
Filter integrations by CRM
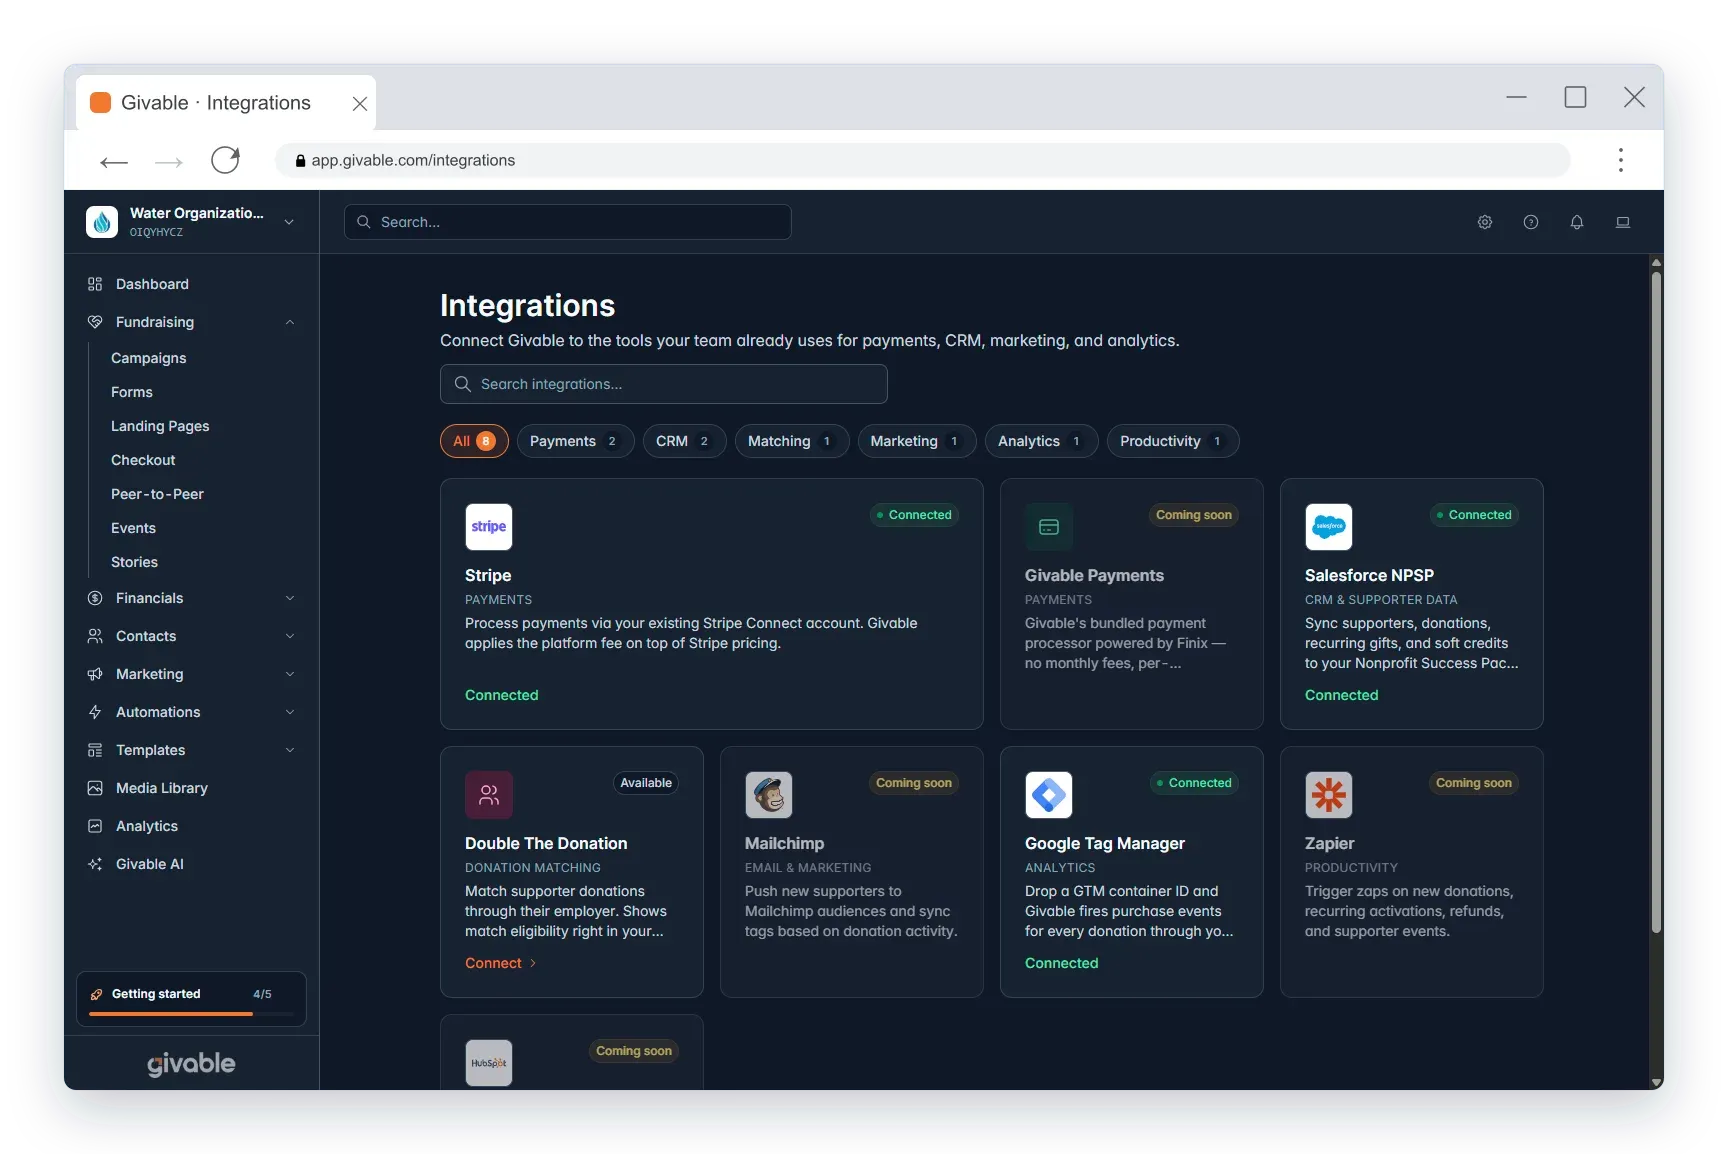[x=684, y=441]
